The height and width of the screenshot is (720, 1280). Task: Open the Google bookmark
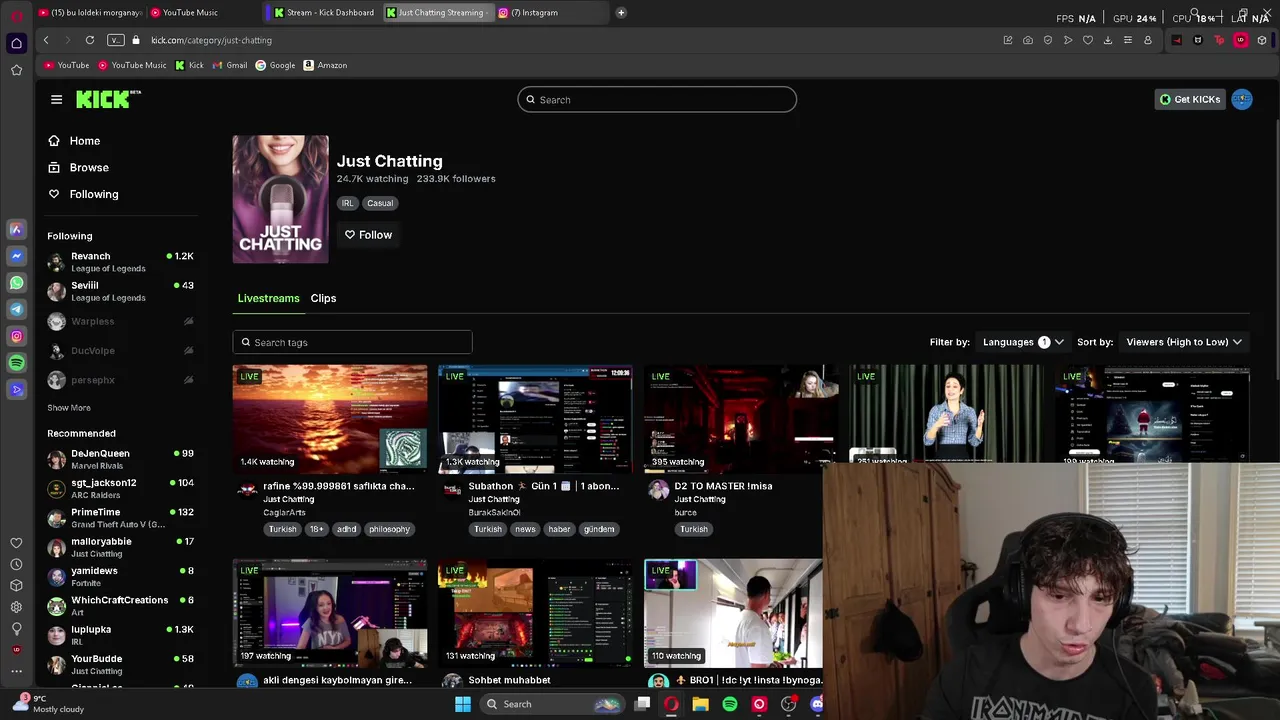click(275, 65)
